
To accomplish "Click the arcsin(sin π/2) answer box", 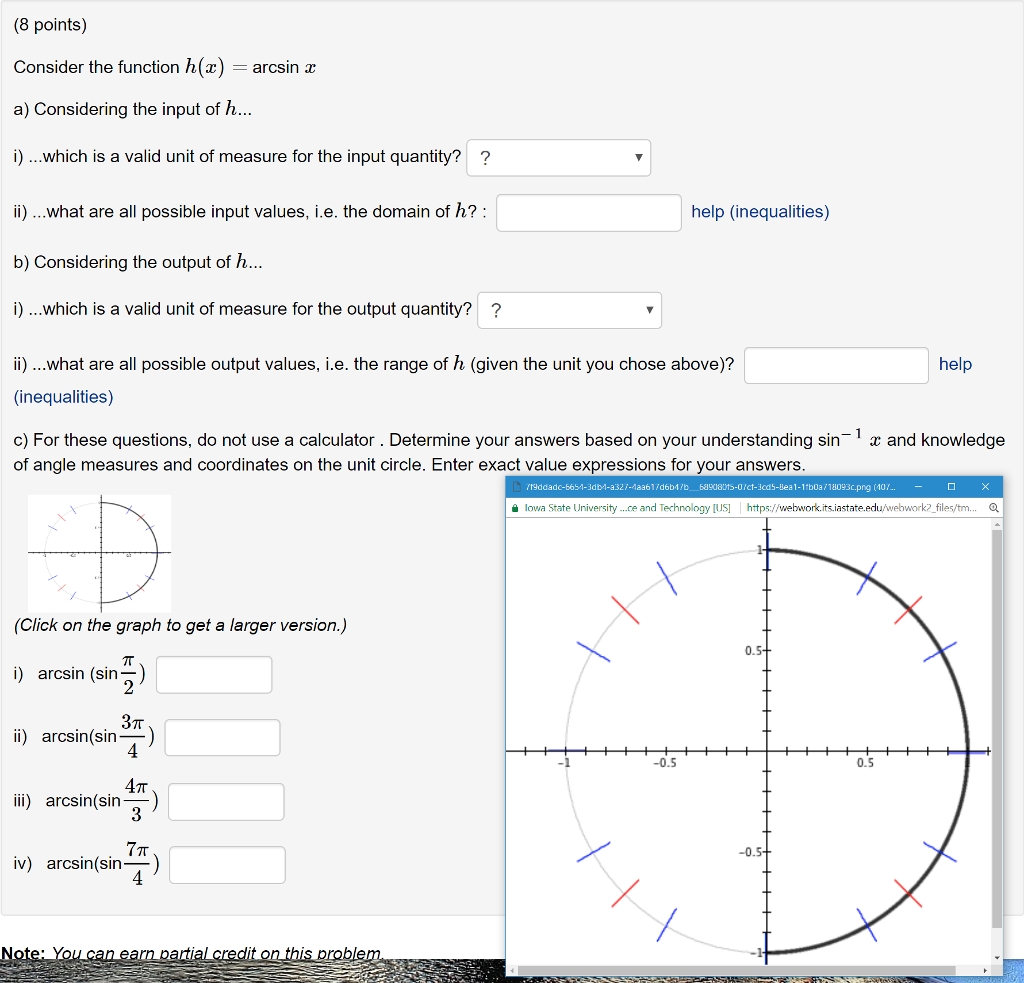I will 213,674.
